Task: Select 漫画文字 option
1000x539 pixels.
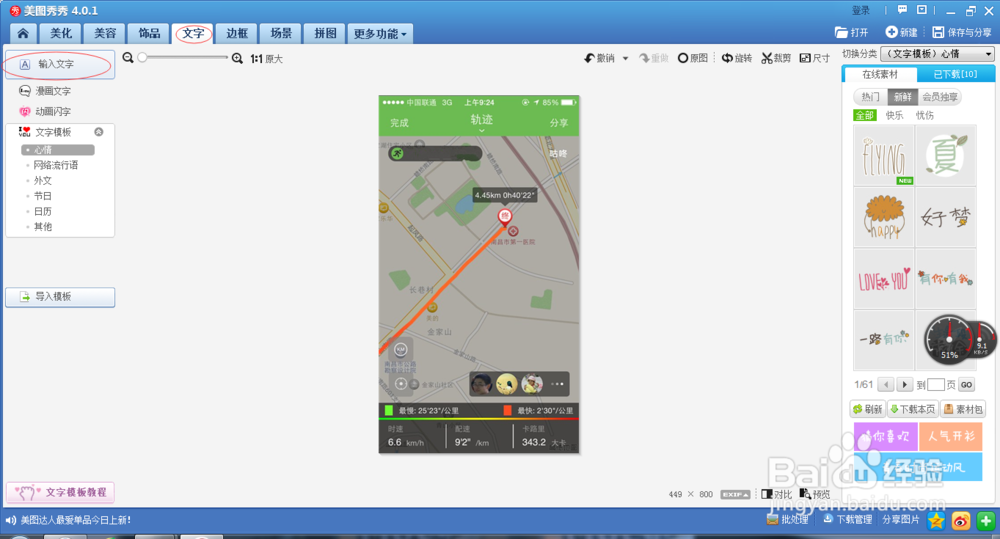Action: (45, 91)
